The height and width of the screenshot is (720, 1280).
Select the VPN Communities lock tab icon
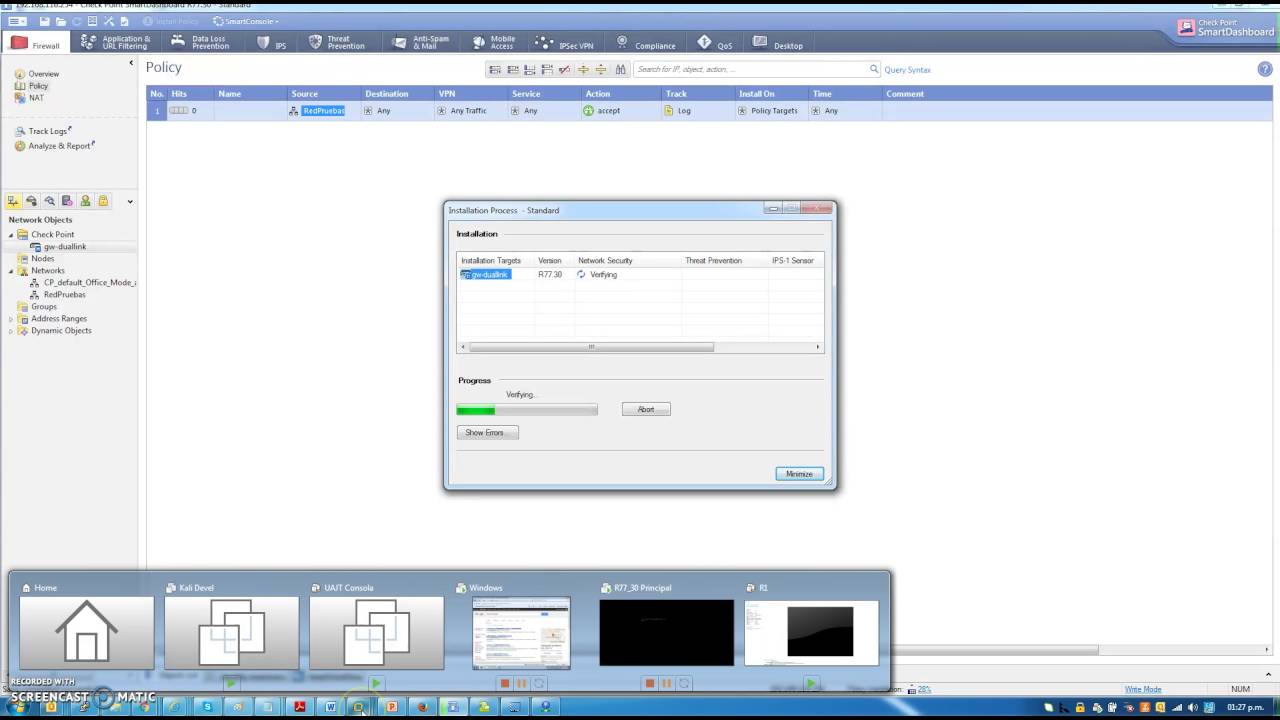pos(103,201)
